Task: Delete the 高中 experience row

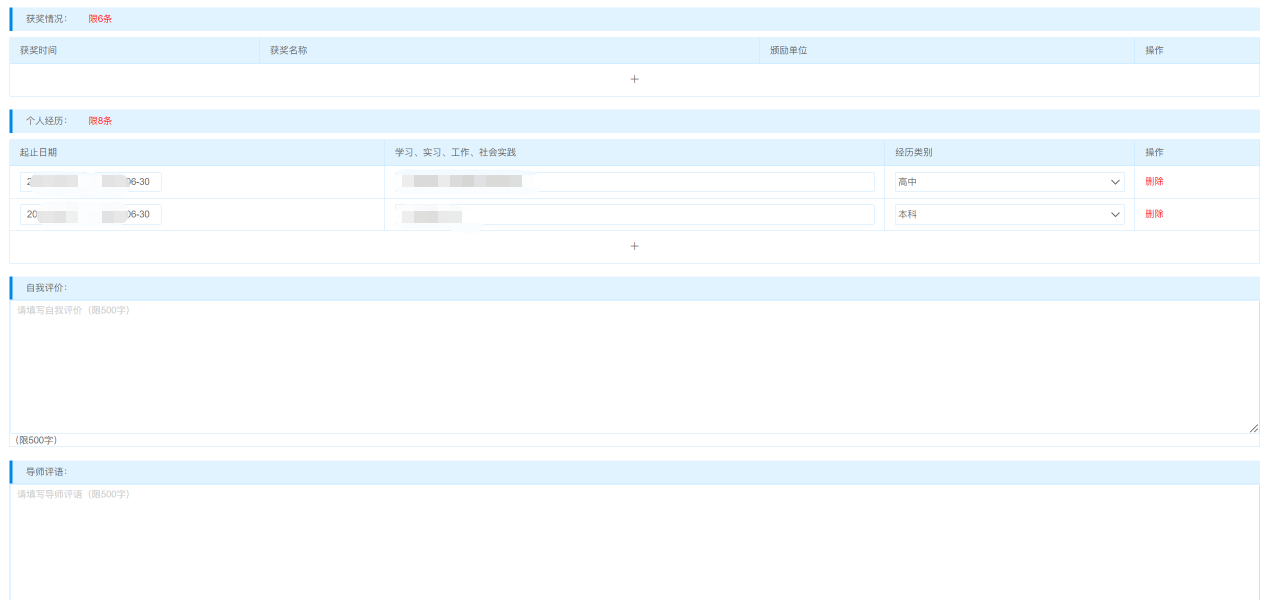Action: pyautogui.click(x=1154, y=182)
